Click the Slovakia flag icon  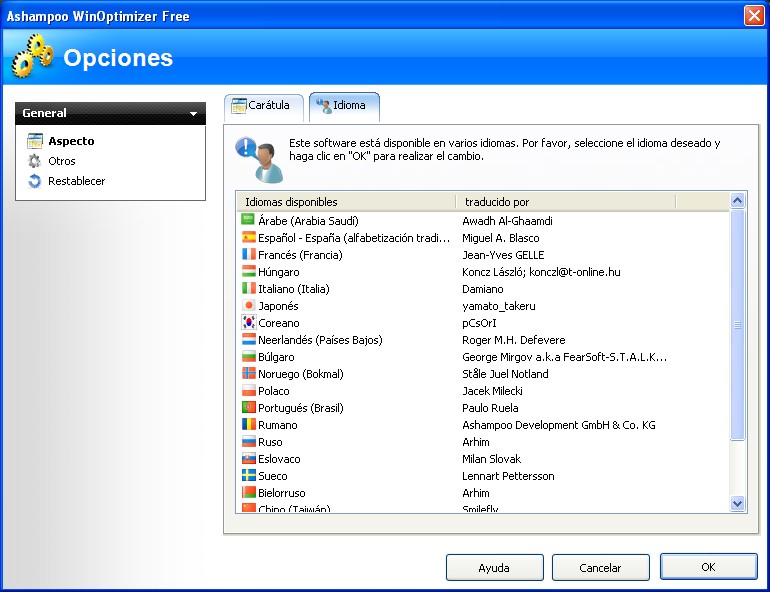(248, 458)
